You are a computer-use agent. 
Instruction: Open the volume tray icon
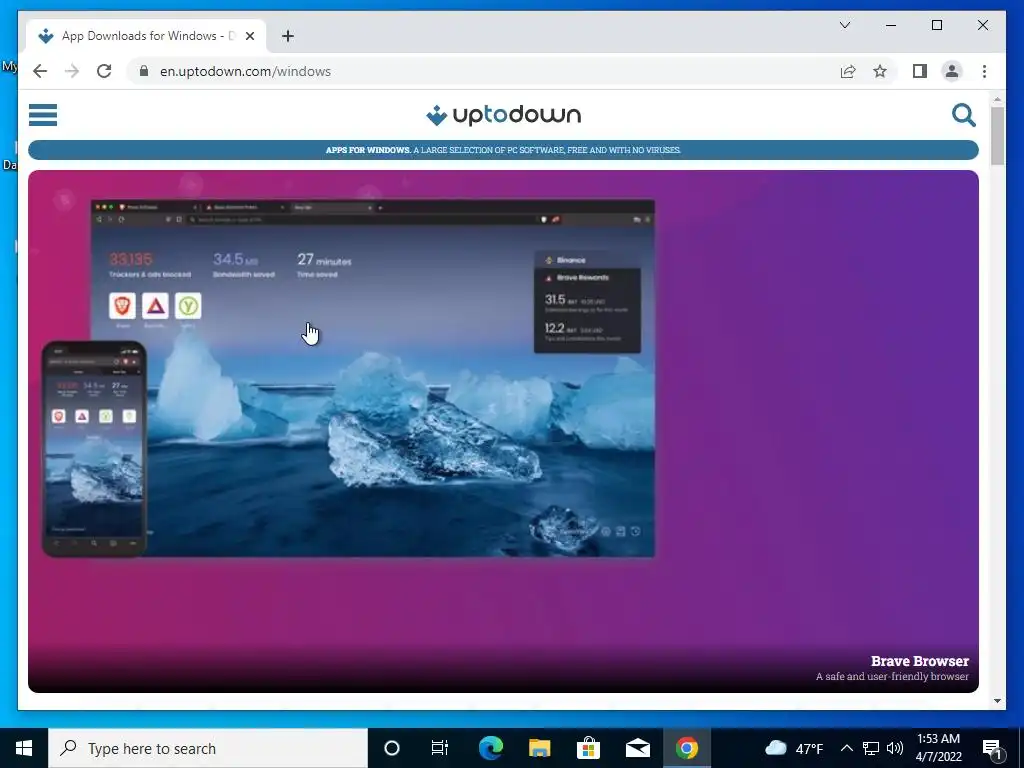point(895,748)
